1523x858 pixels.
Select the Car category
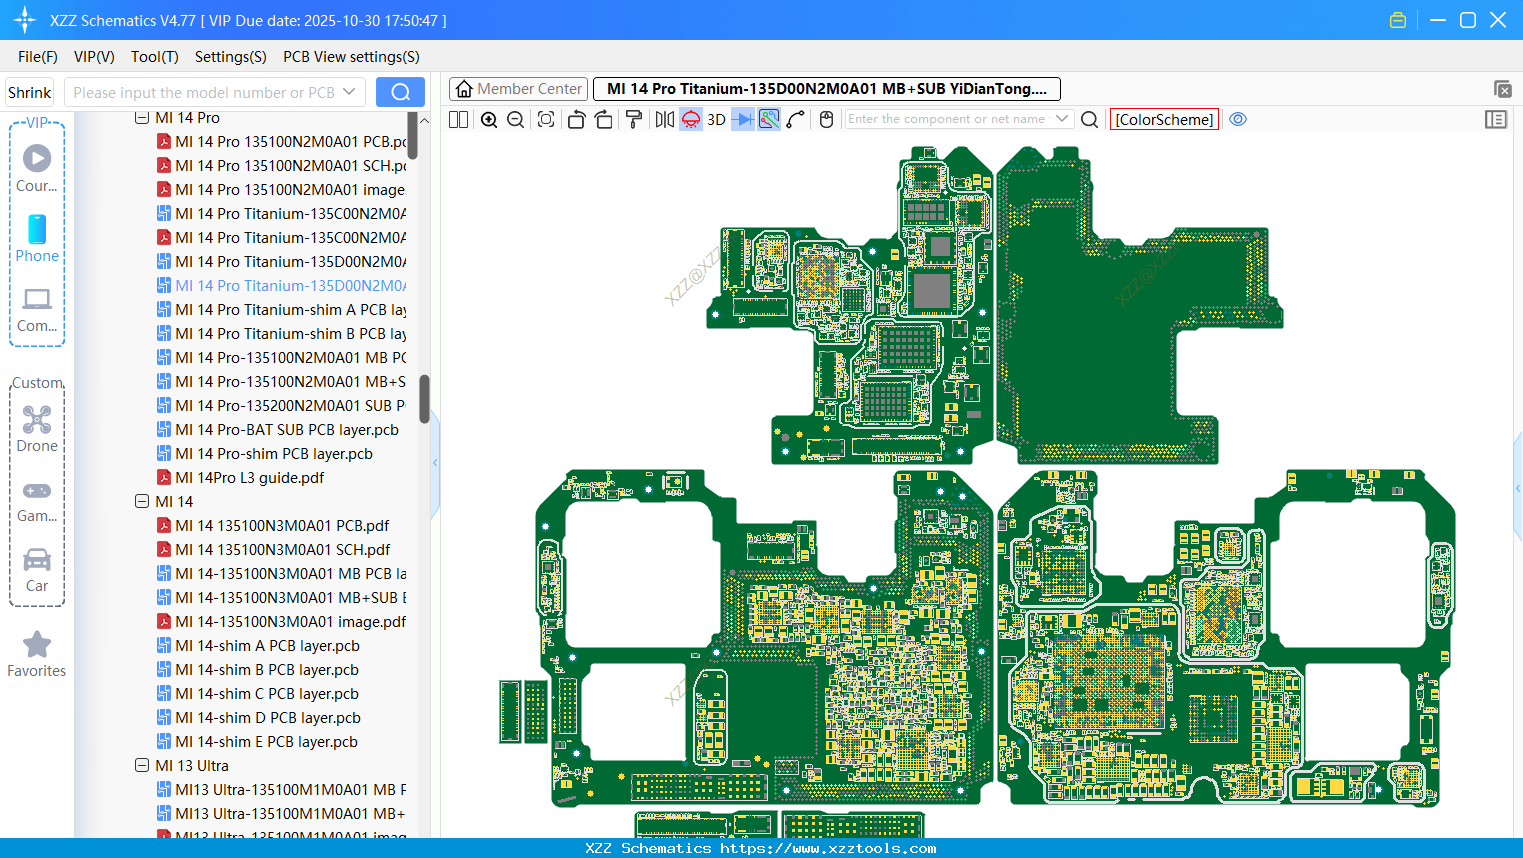tap(37, 570)
